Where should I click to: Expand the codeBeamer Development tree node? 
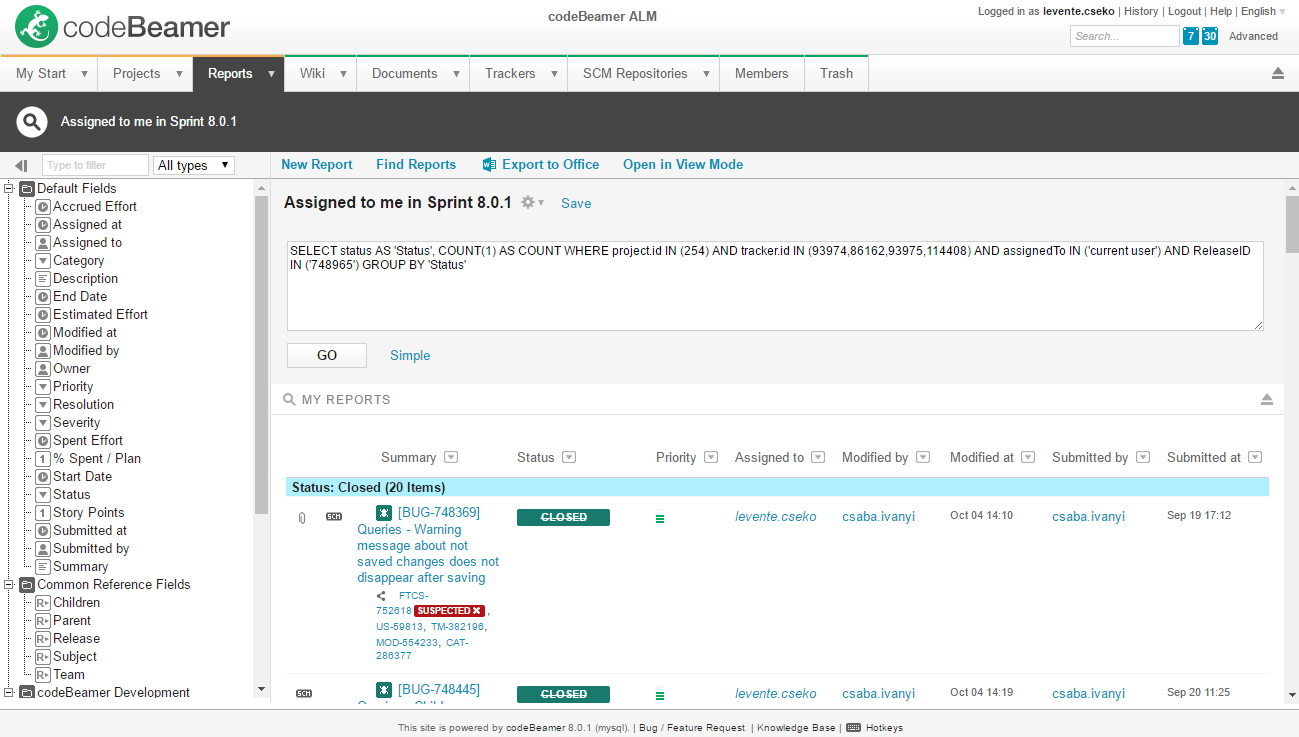[x=9, y=692]
